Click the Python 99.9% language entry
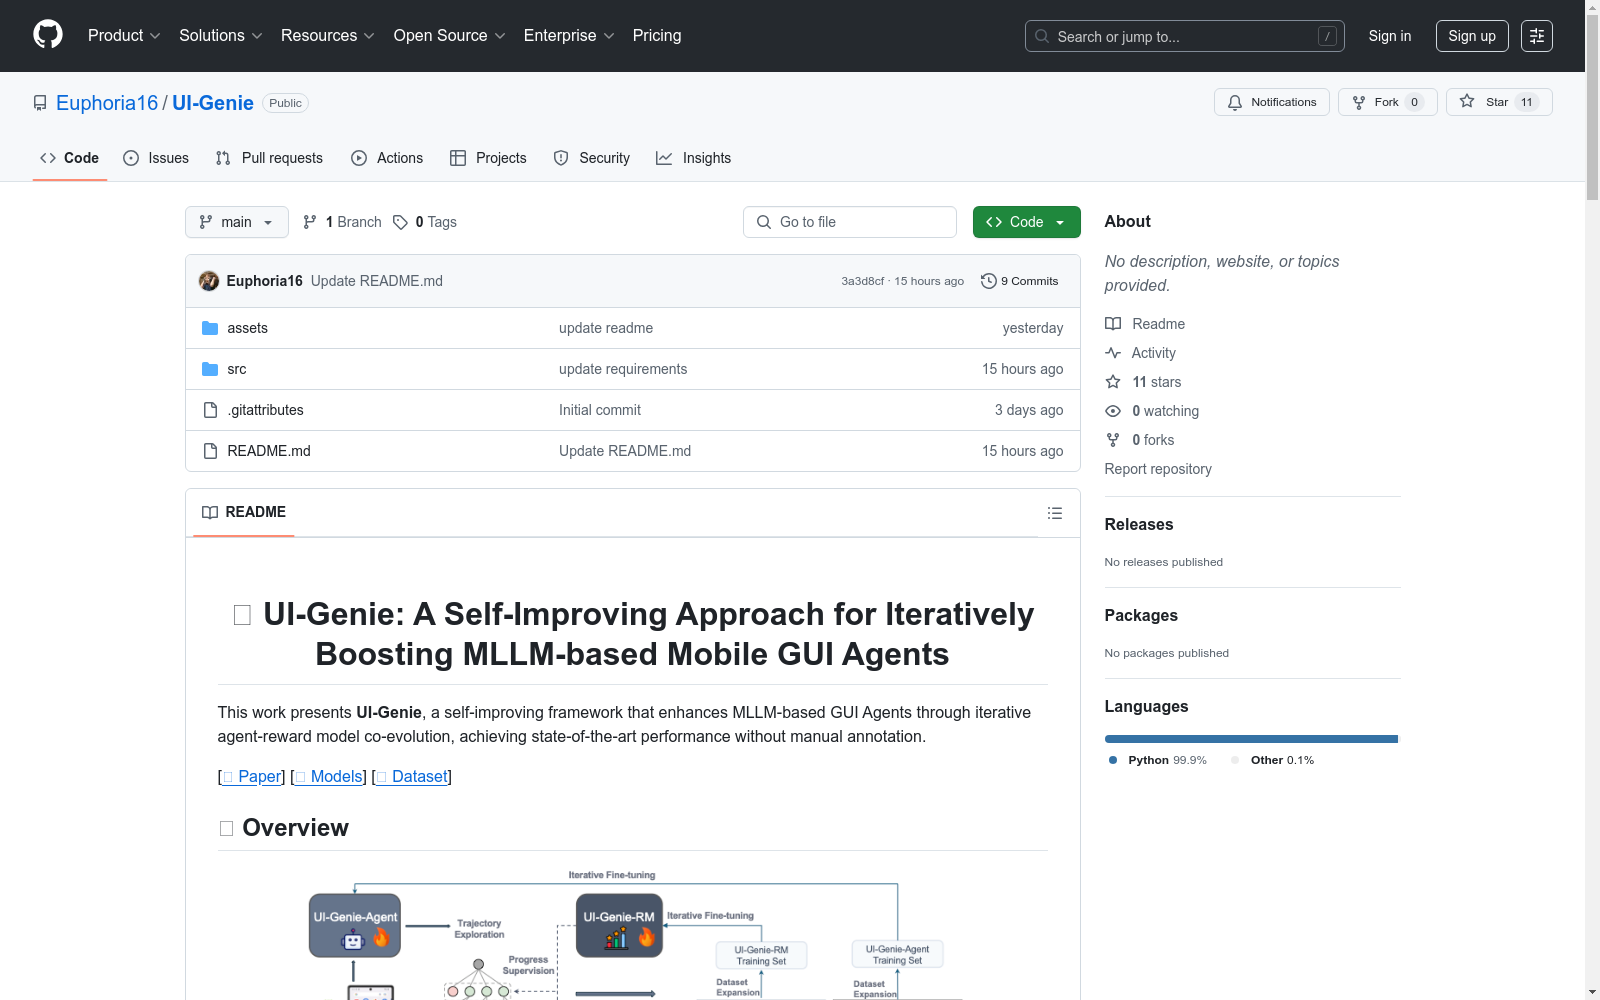This screenshot has width=1600, height=1000. click(x=1157, y=760)
